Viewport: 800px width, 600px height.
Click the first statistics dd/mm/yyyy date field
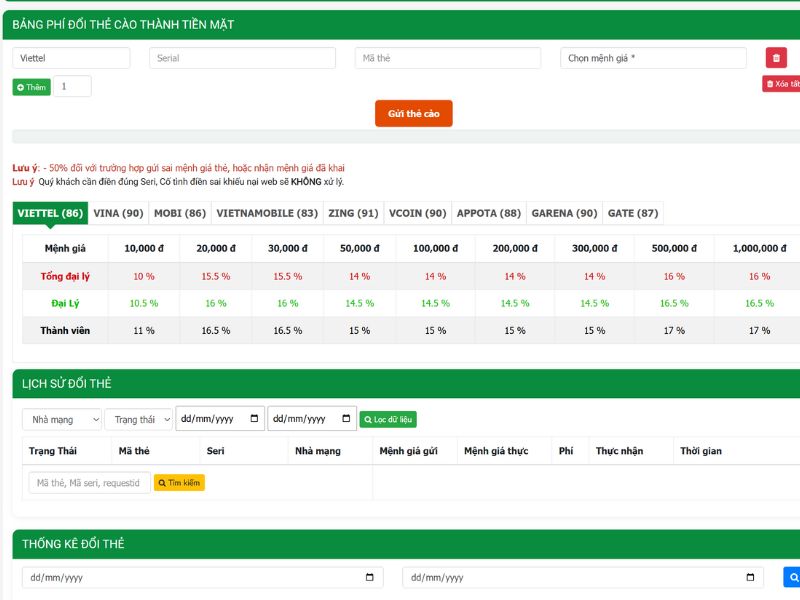click(203, 577)
